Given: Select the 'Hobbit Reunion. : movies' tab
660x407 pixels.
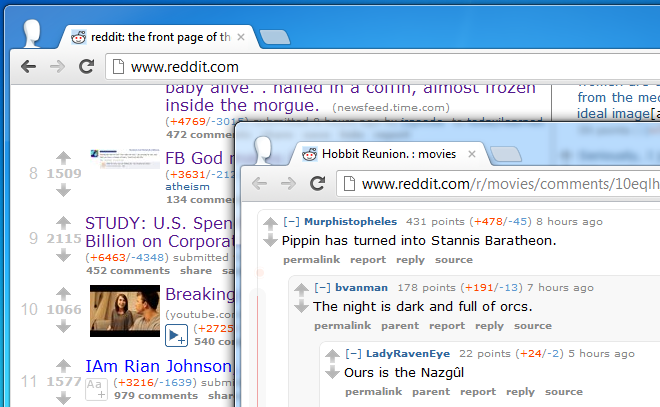Looking at the screenshot, I should [389, 154].
